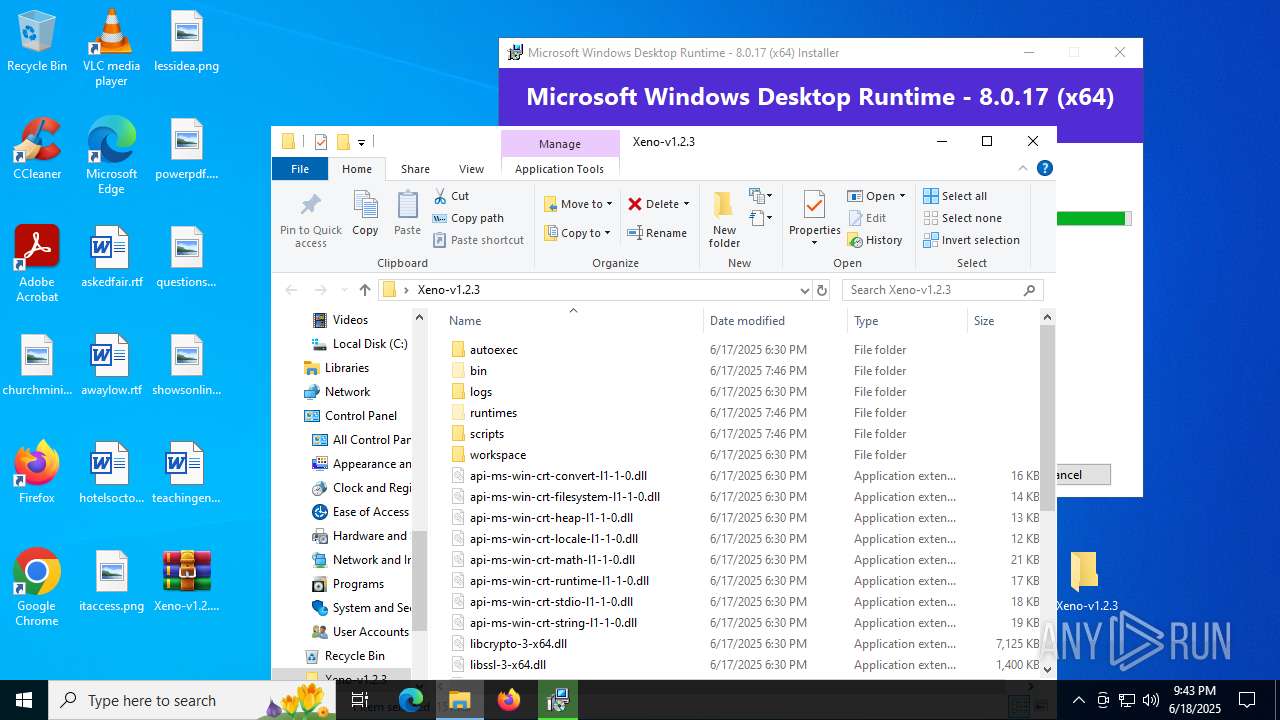Open VLC media player desktop icon

[x=111, y=48]
